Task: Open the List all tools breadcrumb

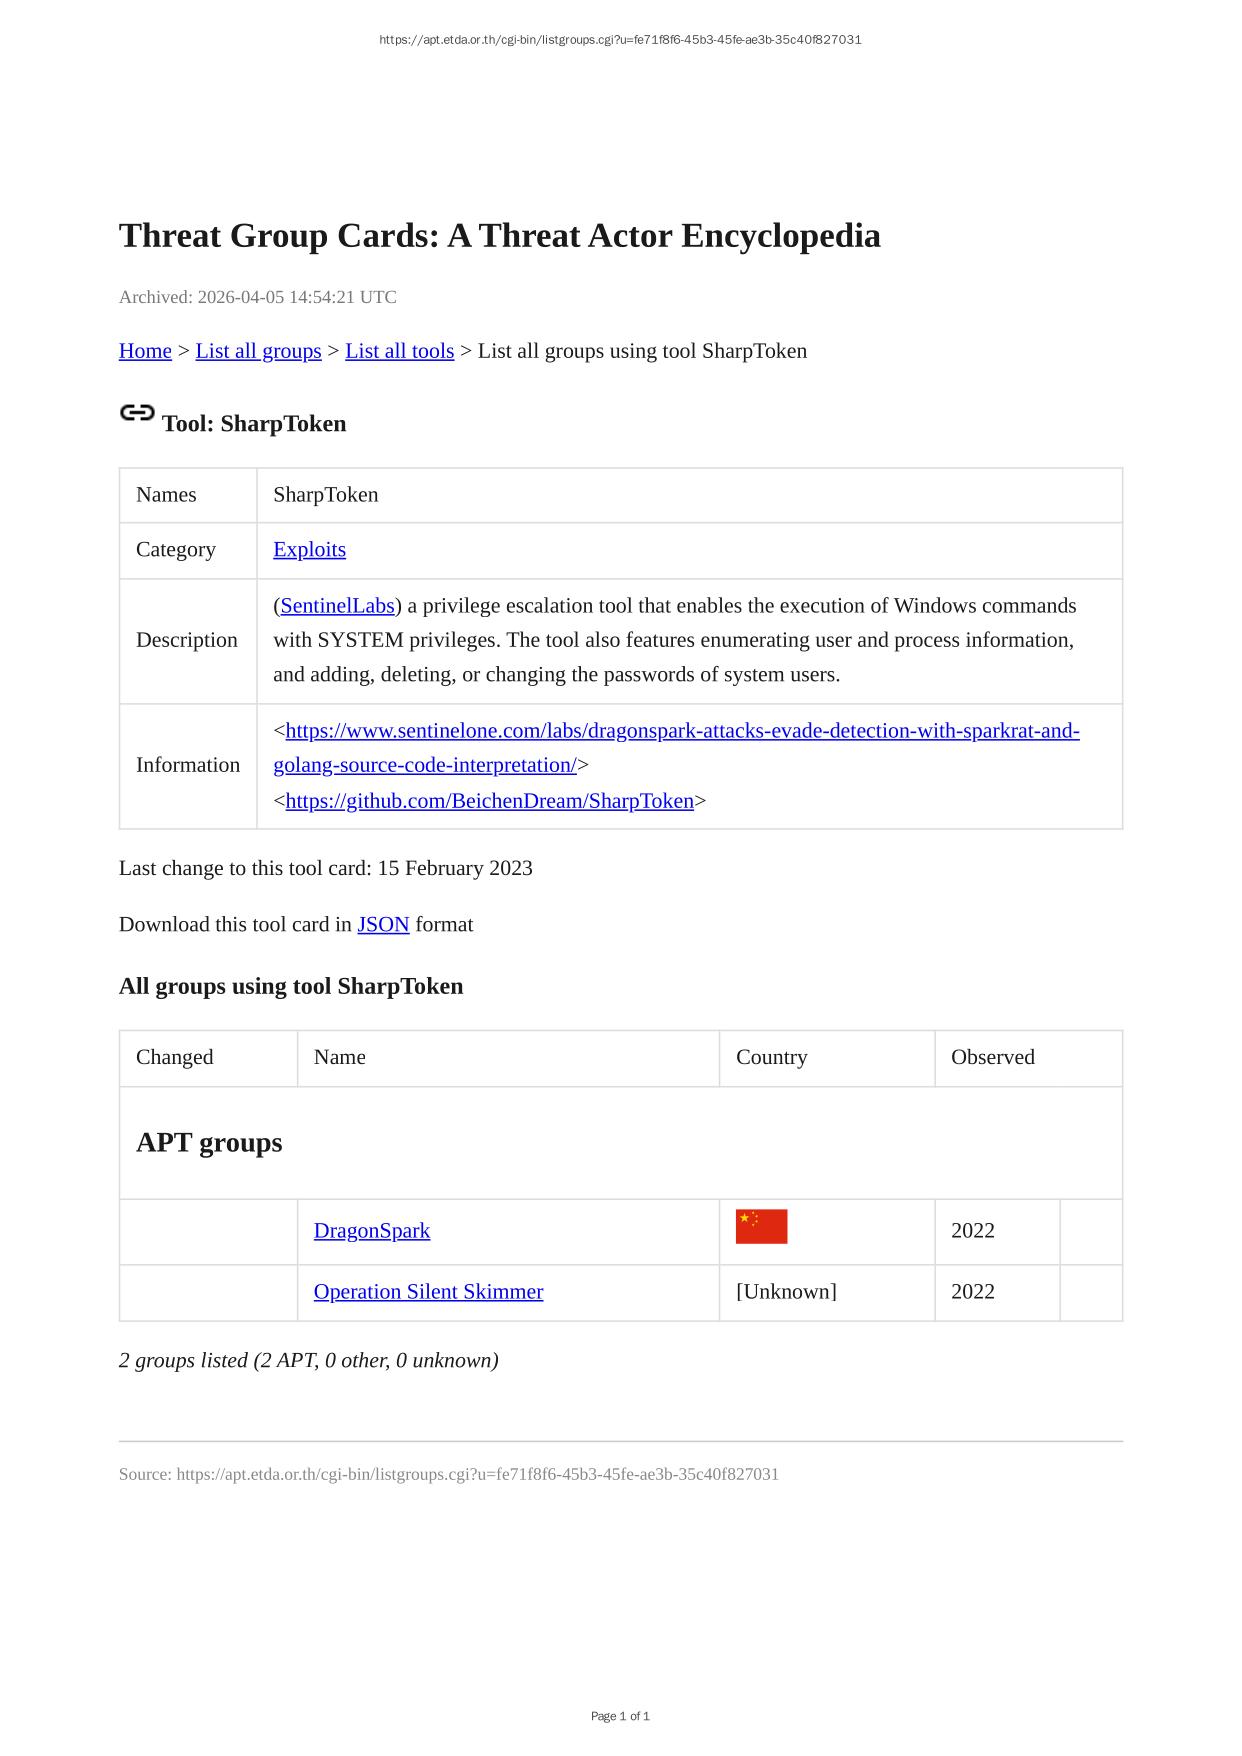Action: point(399,351)
